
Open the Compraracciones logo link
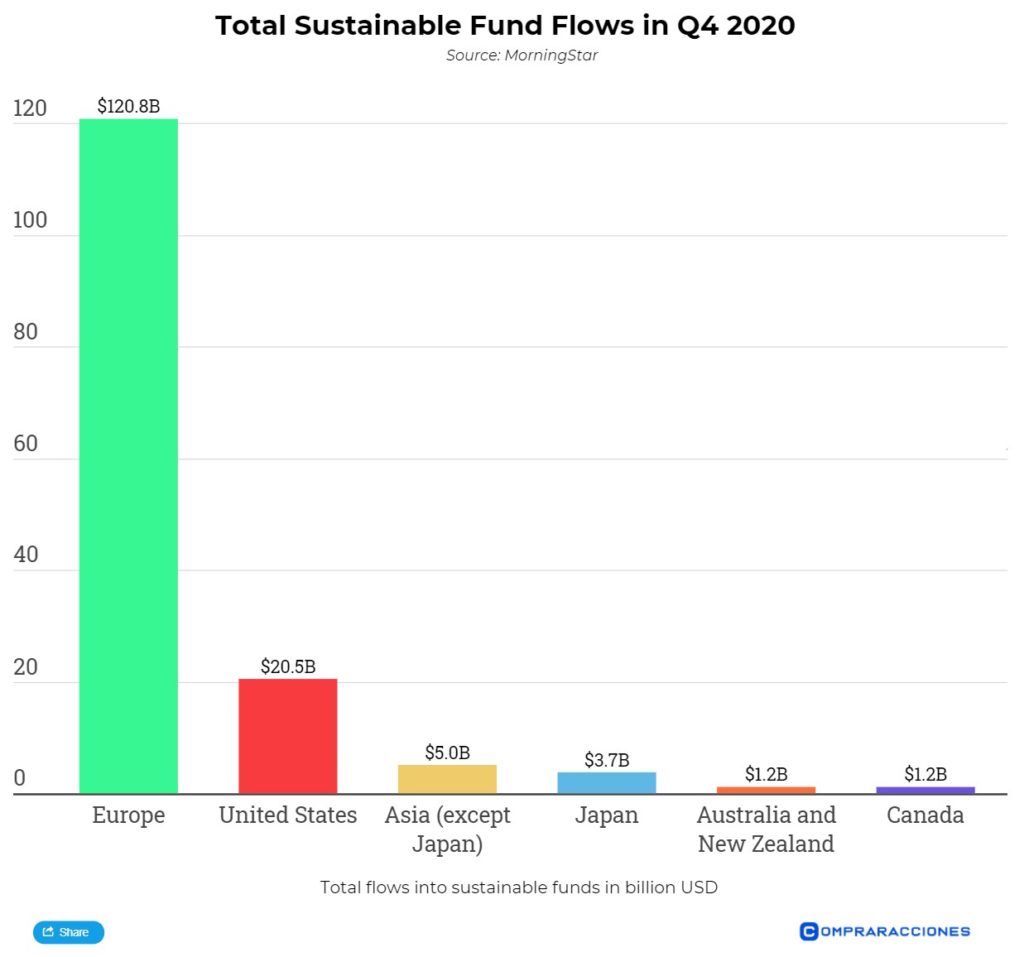pos(885,931)
